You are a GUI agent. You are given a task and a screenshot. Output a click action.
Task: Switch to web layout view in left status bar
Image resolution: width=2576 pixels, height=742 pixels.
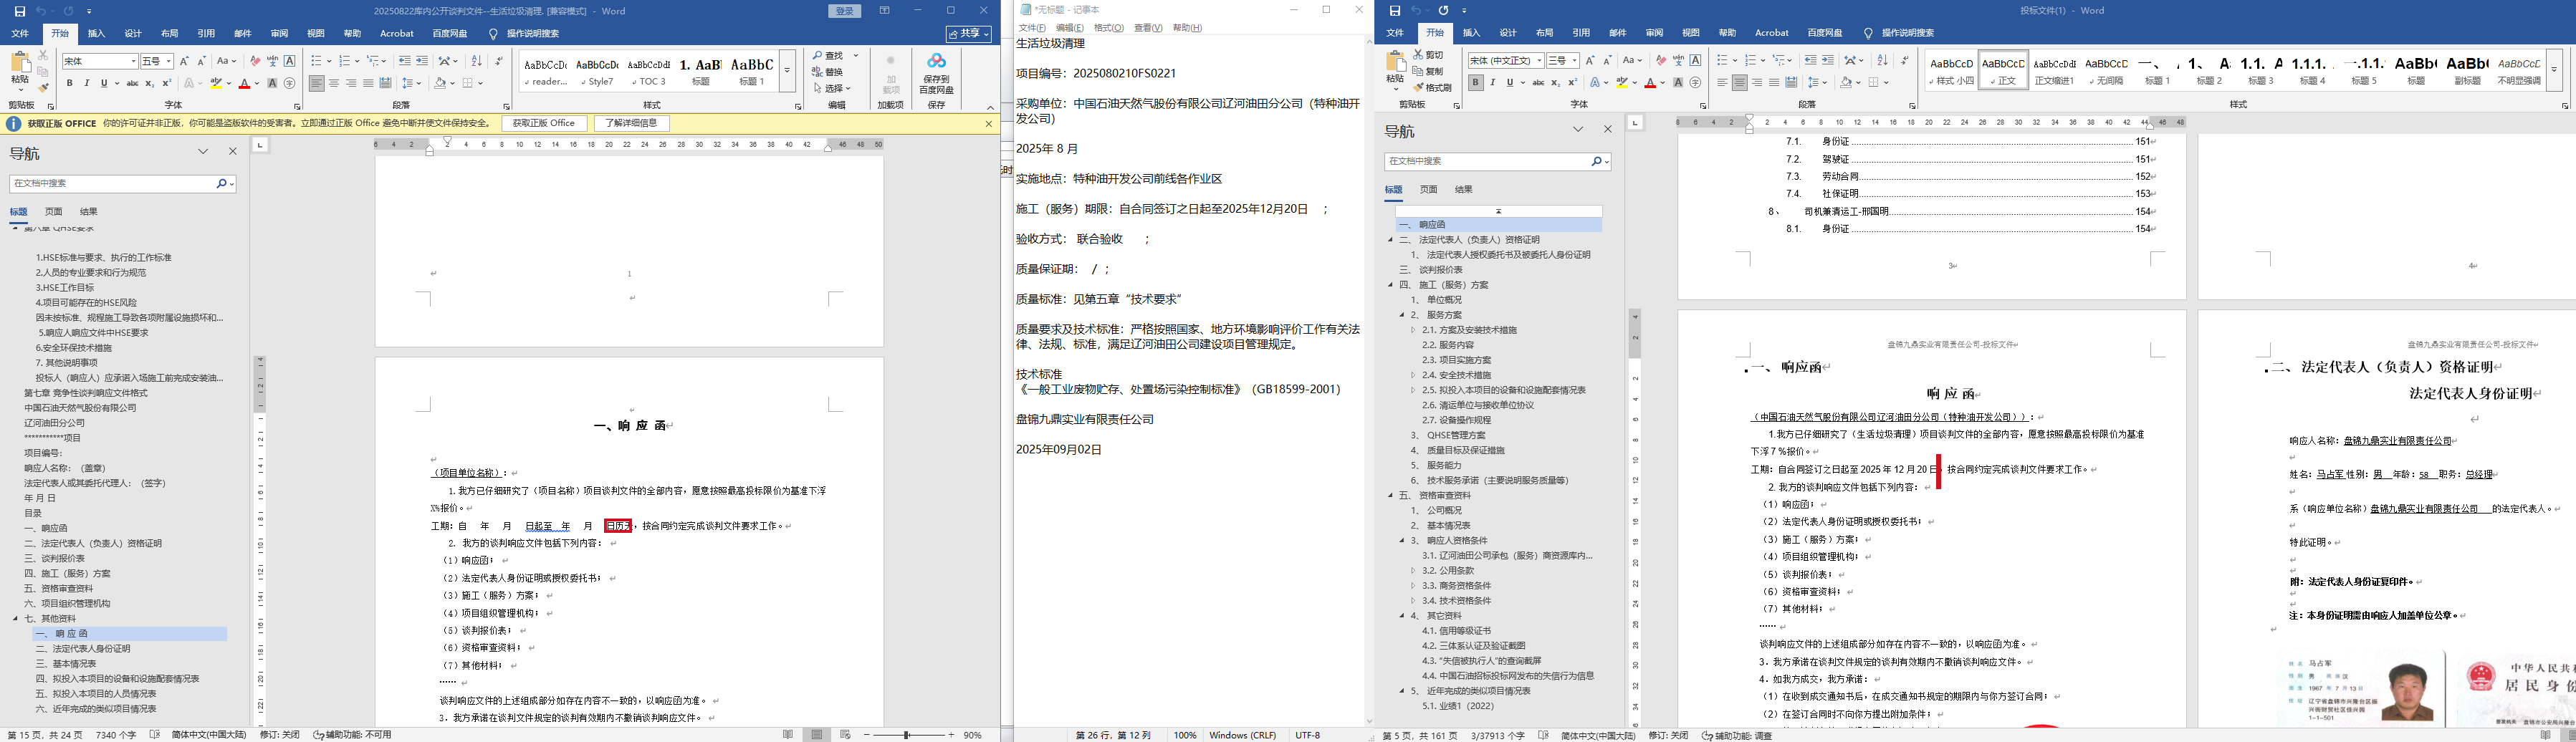(x=845, y=734)
